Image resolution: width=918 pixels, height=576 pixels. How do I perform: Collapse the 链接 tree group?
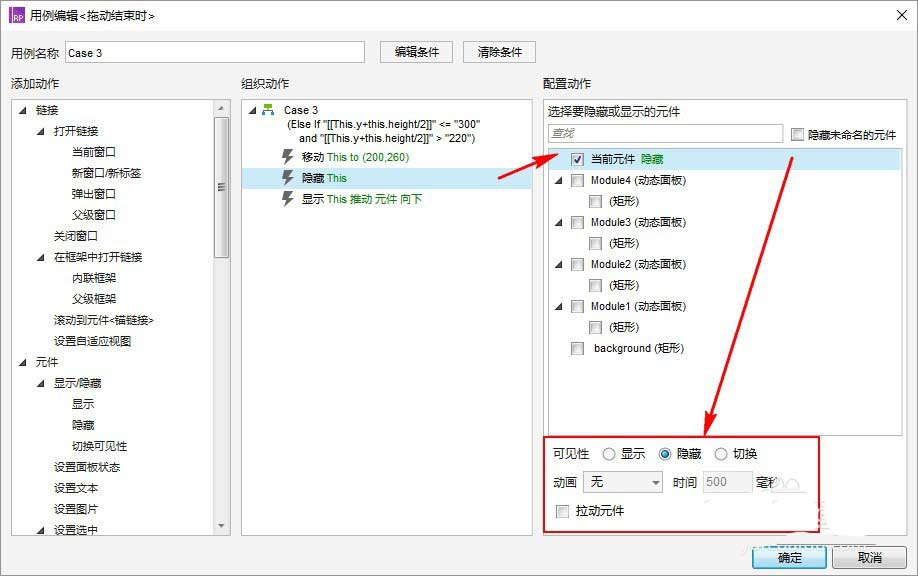click(x=23, y=110)
